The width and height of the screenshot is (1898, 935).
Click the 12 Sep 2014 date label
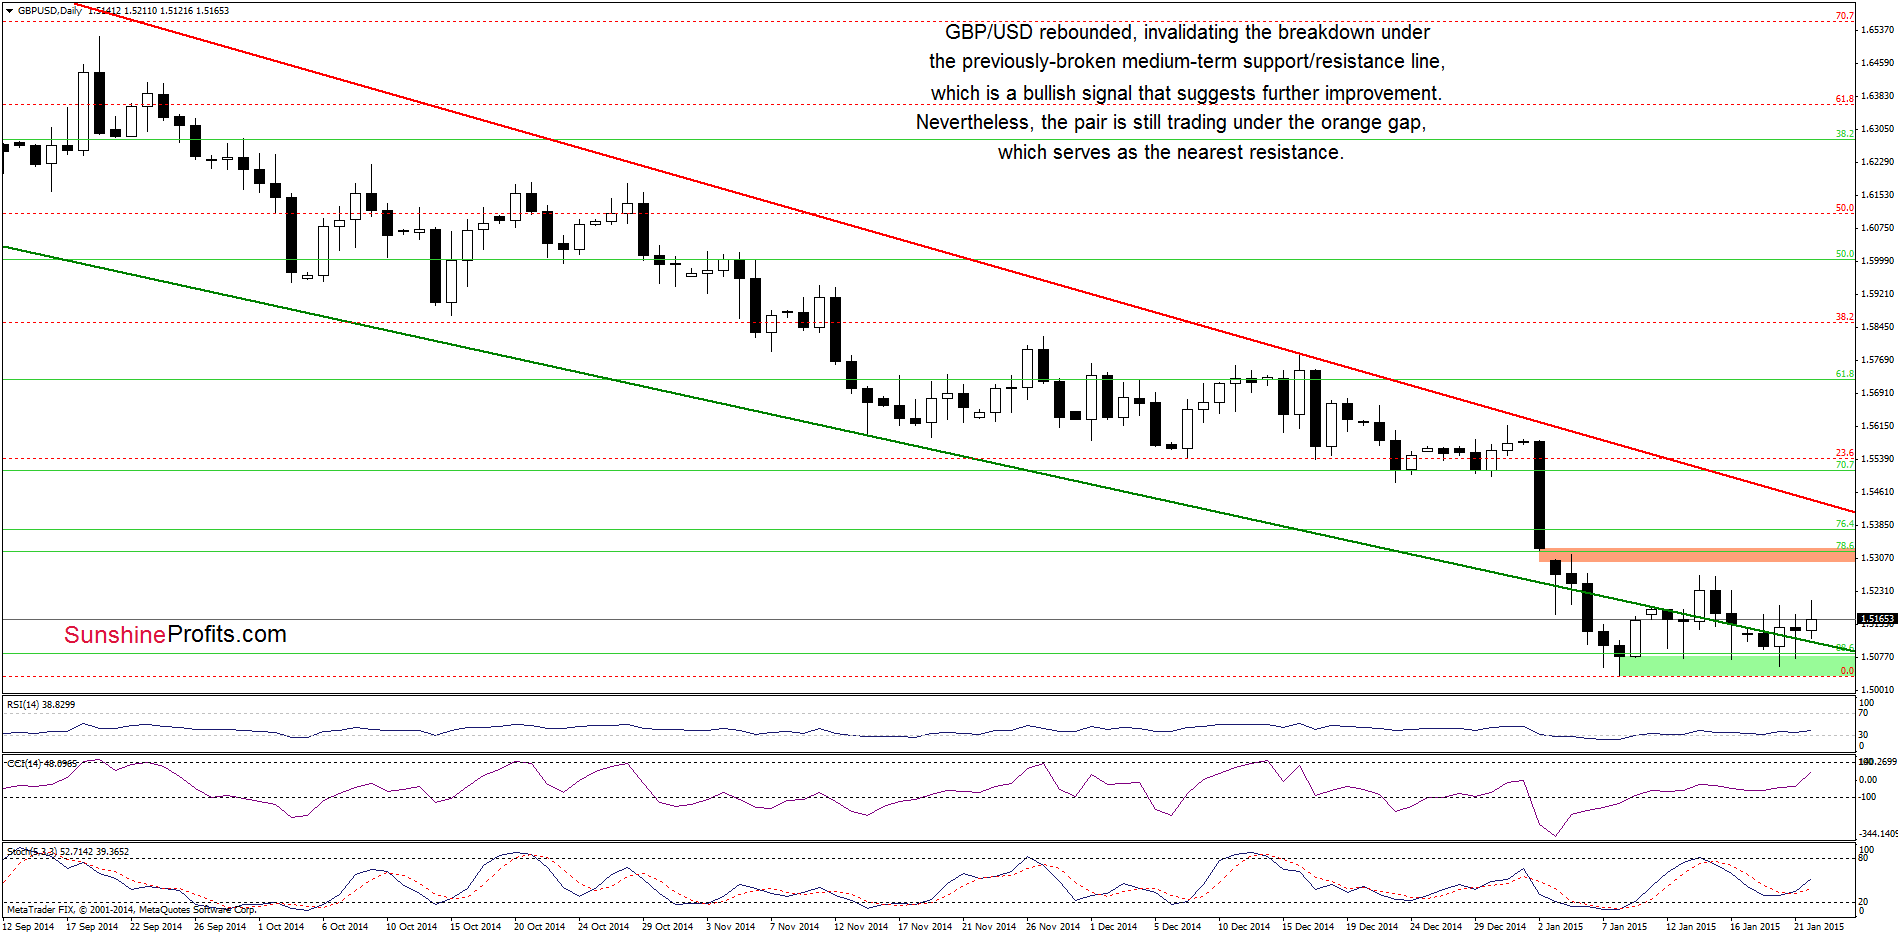pyautogui.click(x=28, y=927)
